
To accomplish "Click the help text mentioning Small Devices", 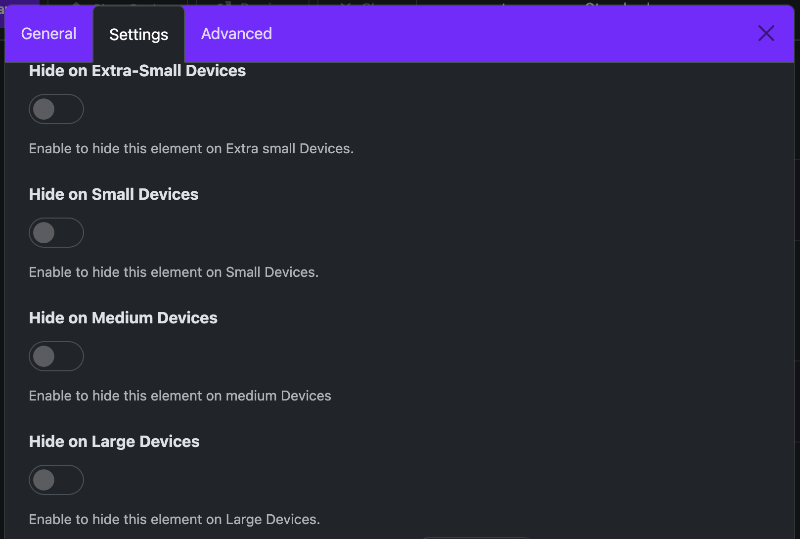I will click(x=174, y=272).
